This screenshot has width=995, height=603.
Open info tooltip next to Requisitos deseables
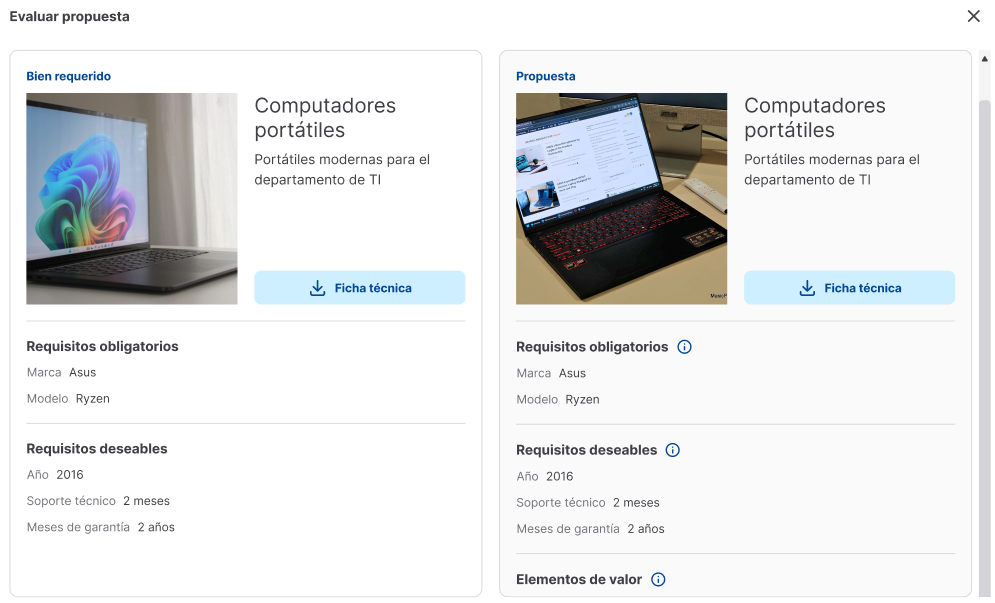click(x=671, y=449)
